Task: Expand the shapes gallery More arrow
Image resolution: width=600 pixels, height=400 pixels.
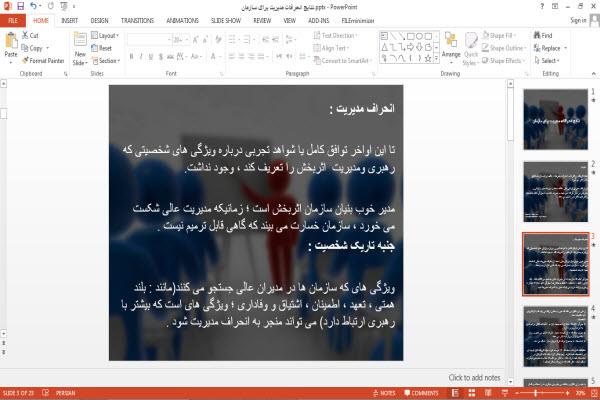Action: point(436,59)
